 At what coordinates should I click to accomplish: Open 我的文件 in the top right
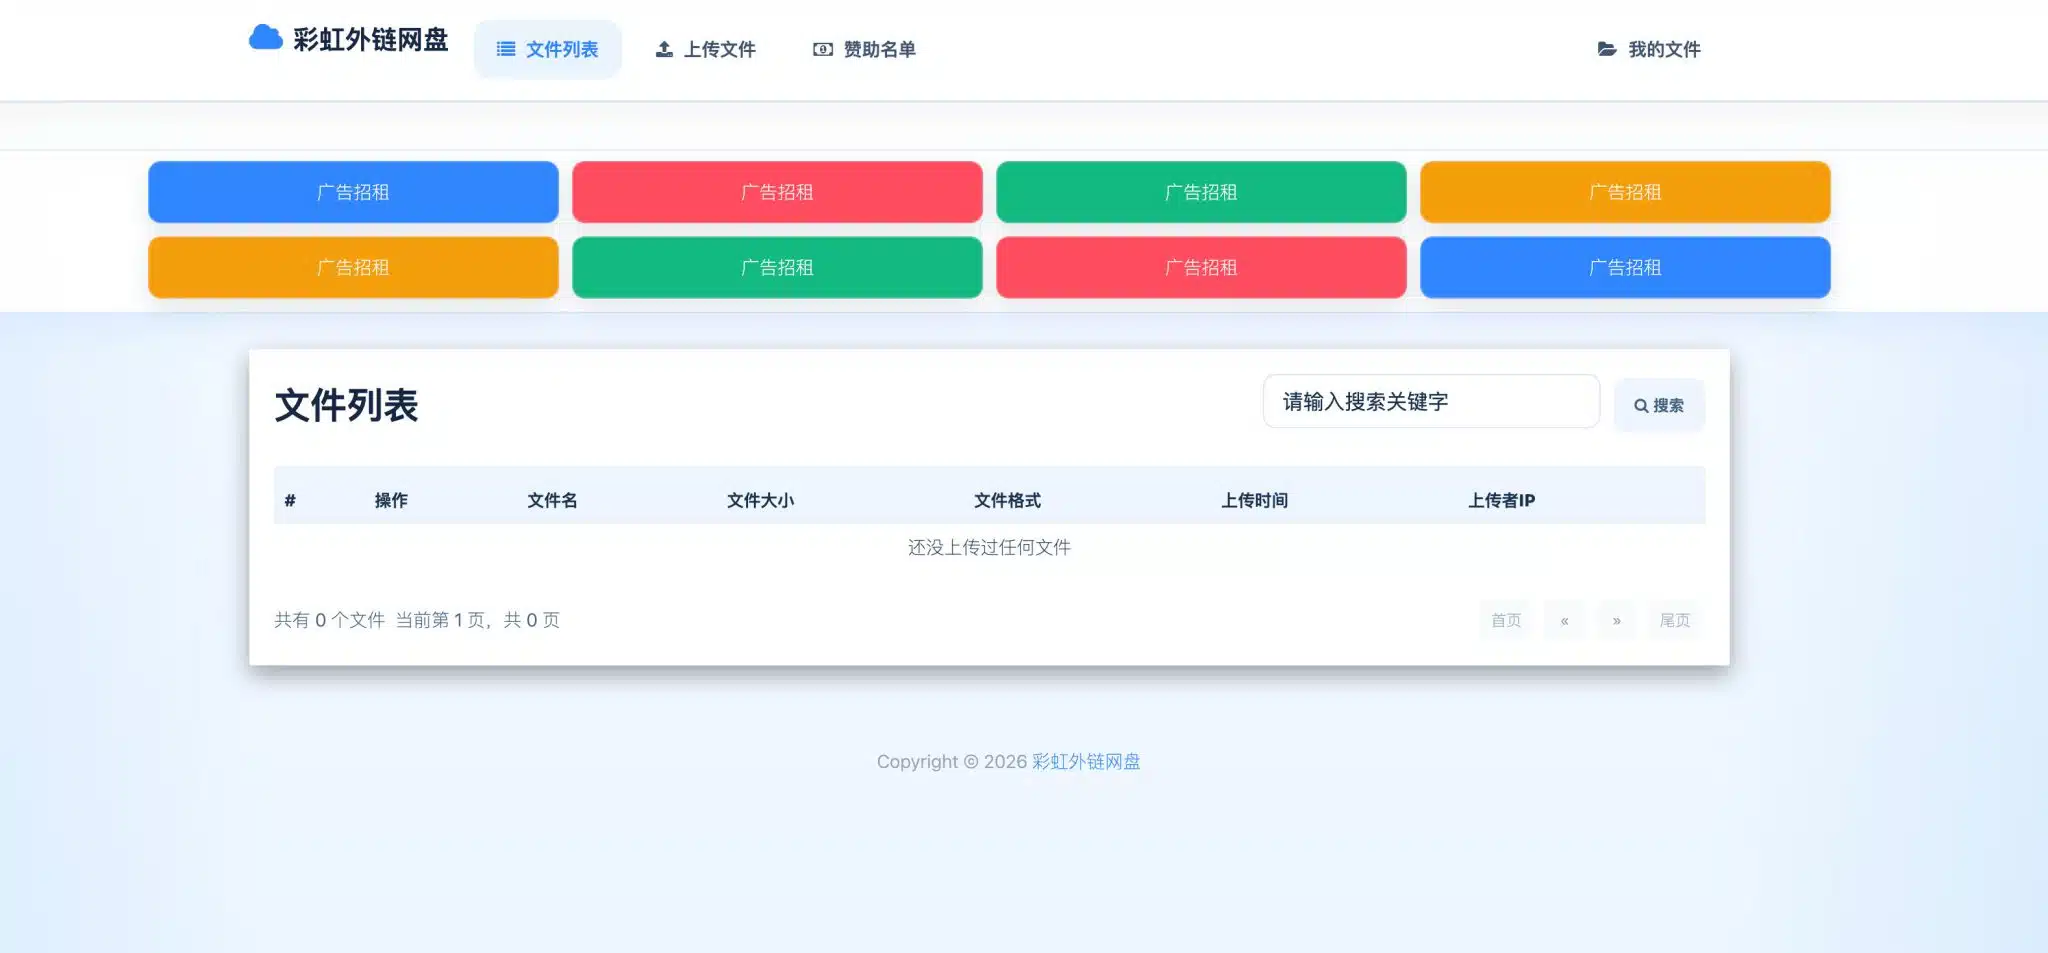(1649, 49)
